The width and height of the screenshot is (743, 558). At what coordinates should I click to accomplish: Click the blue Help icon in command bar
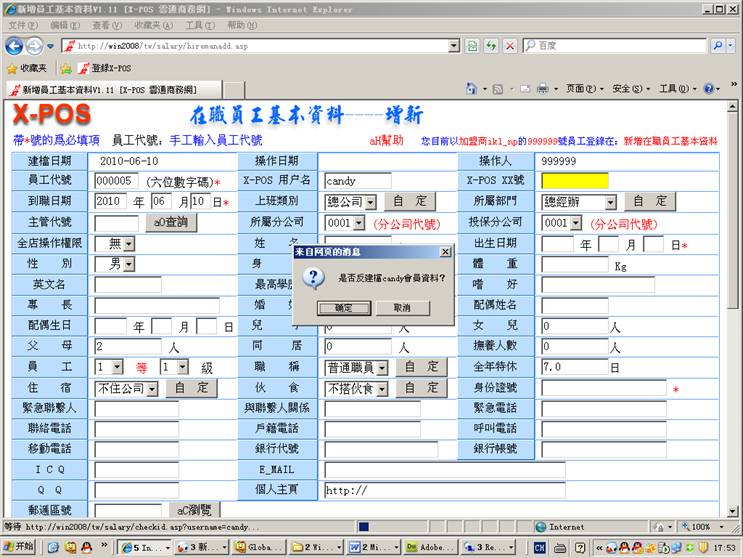(707, 89)
